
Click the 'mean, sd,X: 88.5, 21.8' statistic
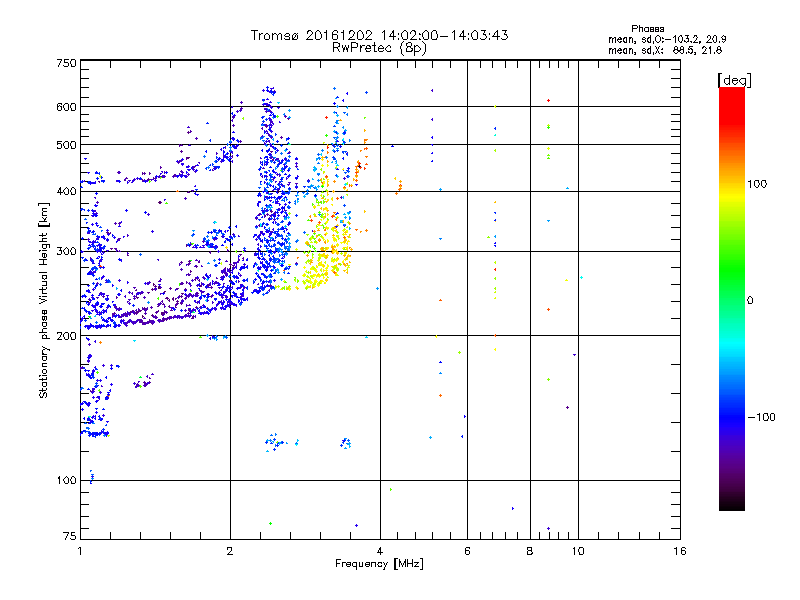[x=665, y=50]
